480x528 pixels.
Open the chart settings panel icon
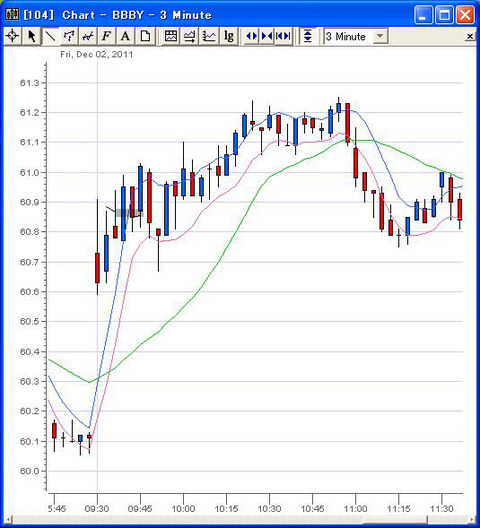tap(171, 36)
